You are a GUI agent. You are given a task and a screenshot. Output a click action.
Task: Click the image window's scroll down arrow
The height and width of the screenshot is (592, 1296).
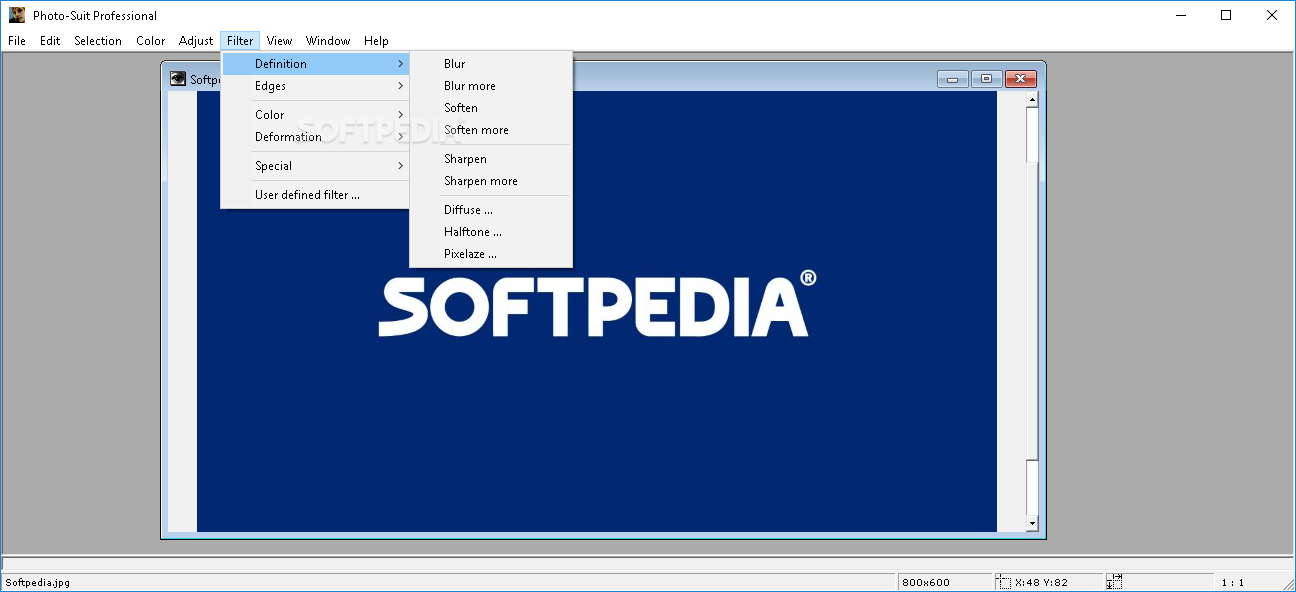(1032, 524)
